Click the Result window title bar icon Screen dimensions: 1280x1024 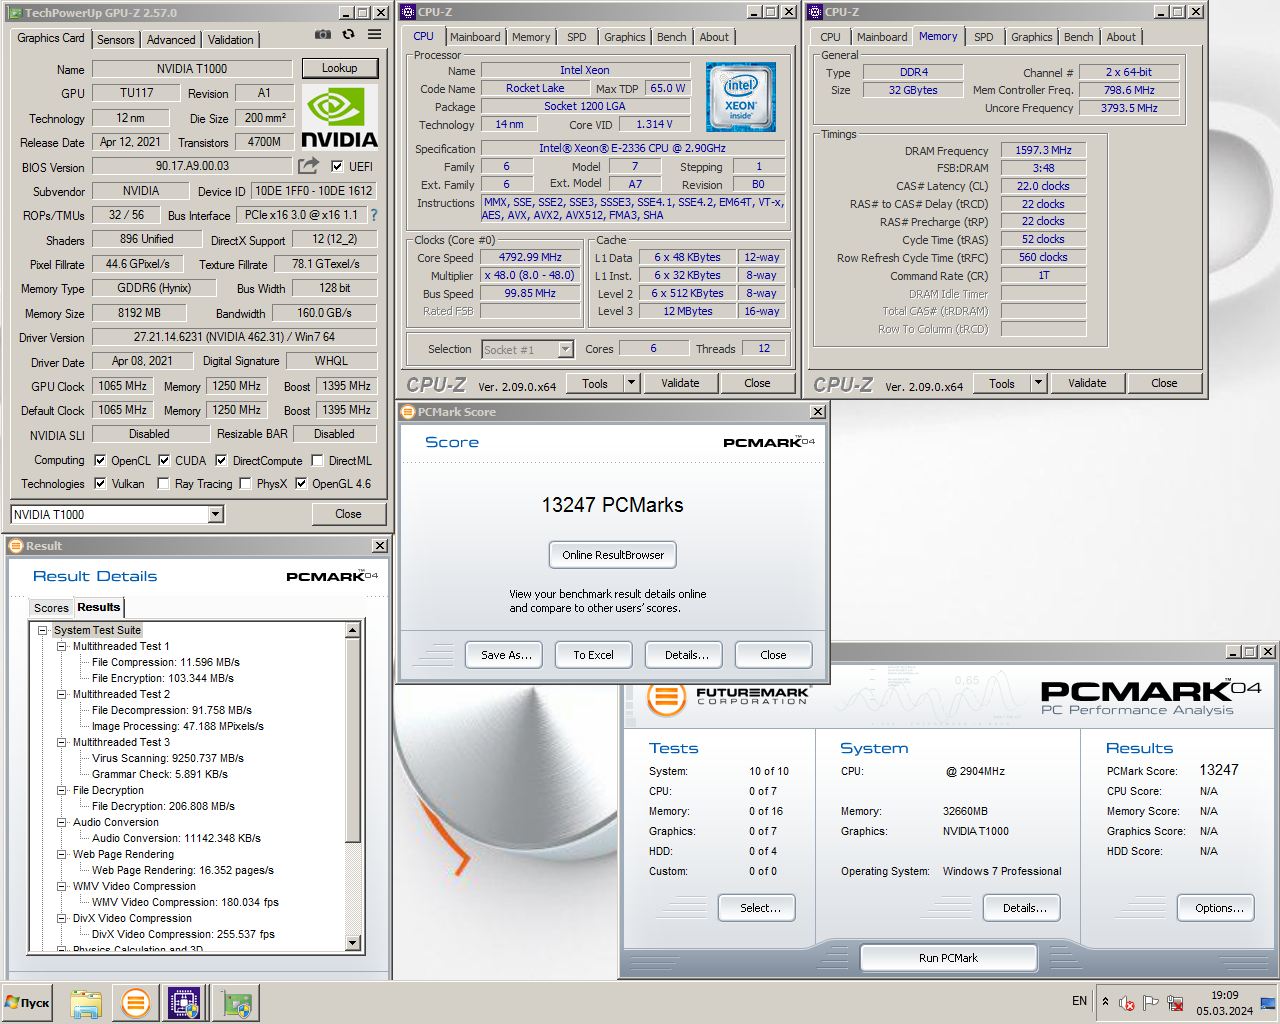[16, 545]
